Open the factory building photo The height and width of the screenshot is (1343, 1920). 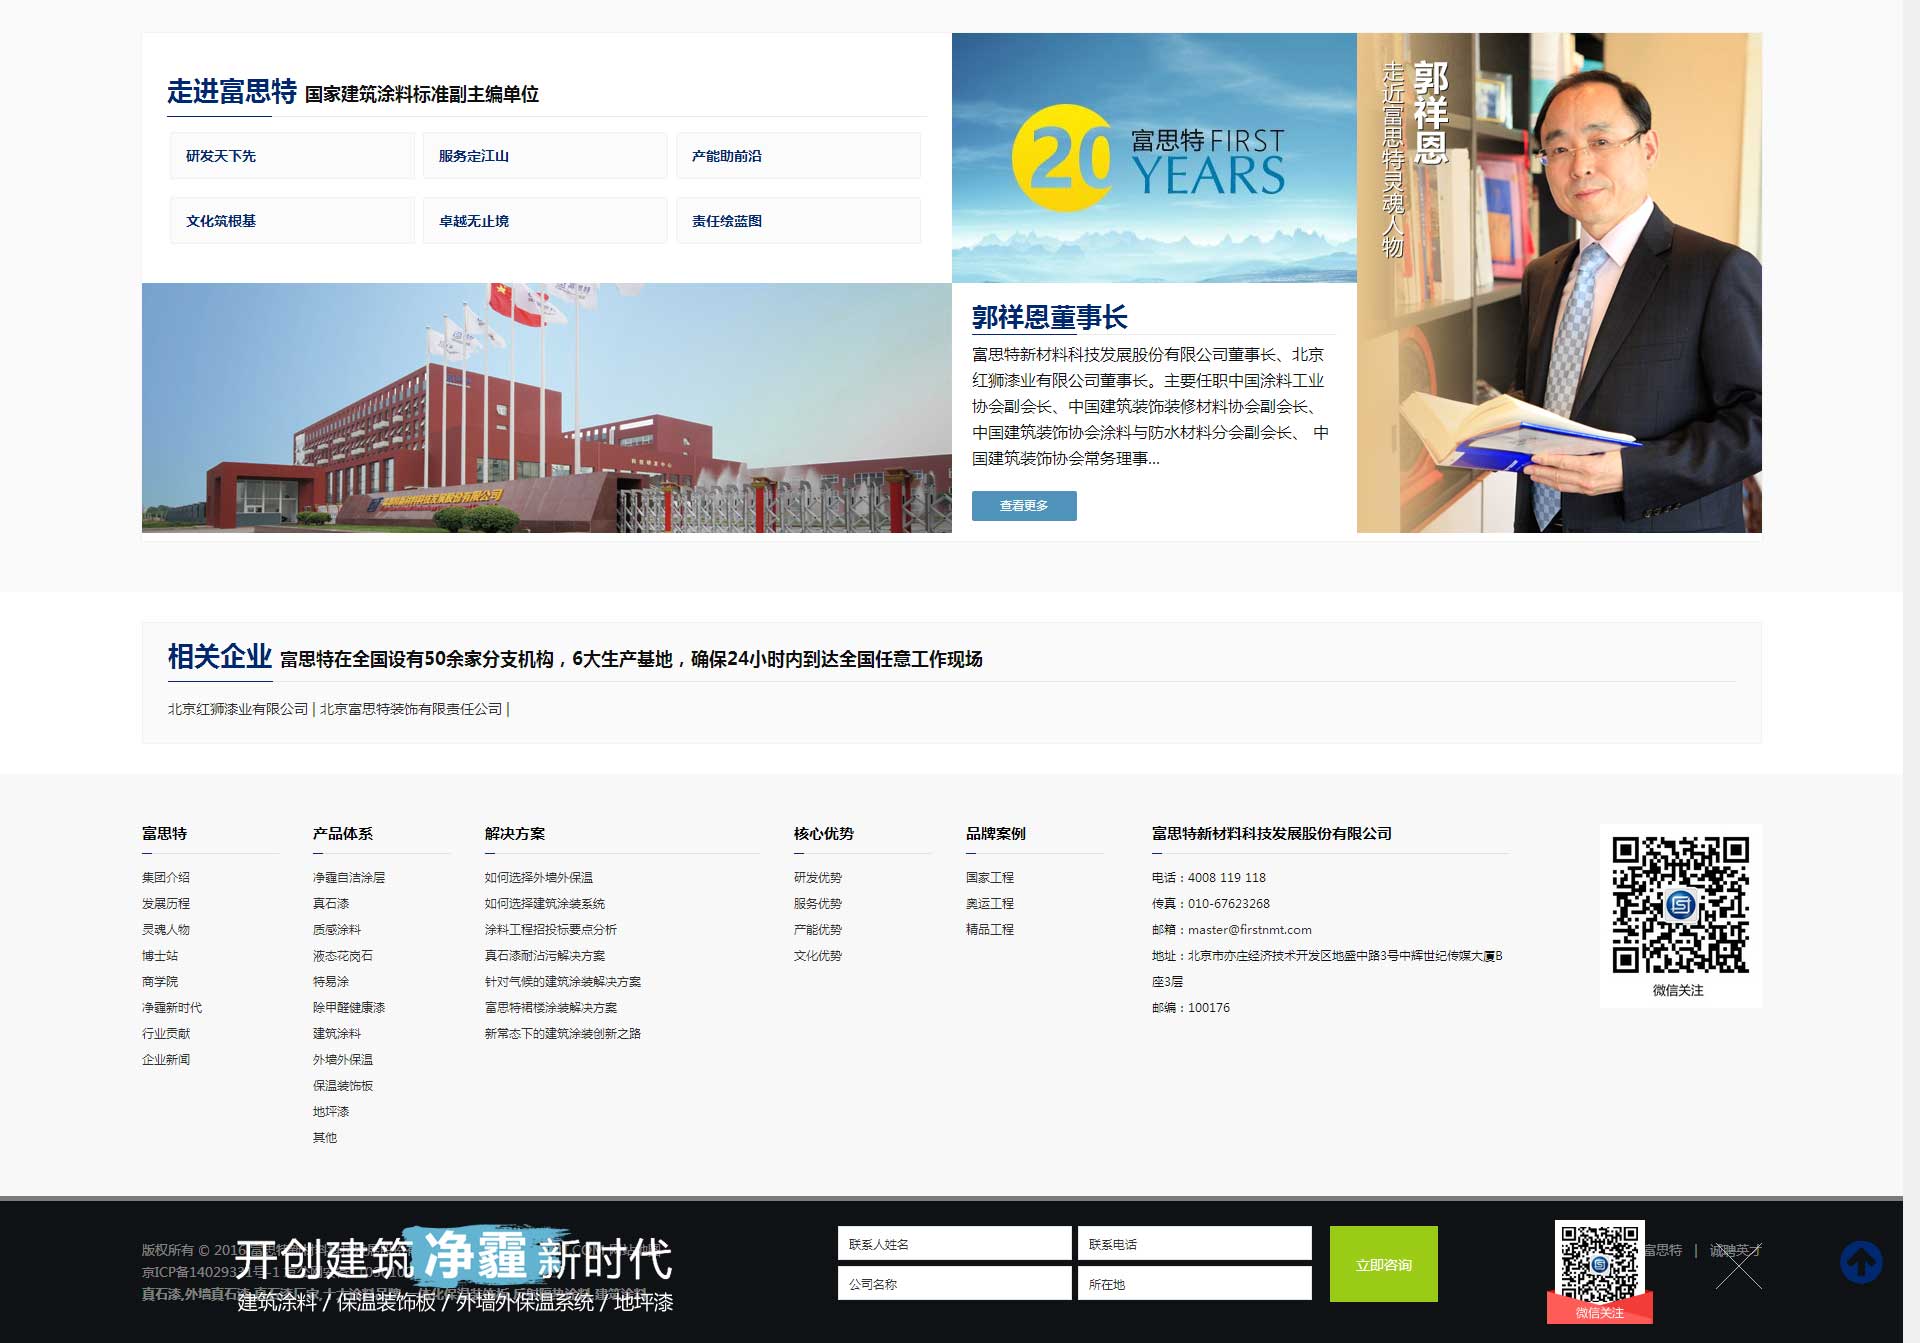(546, 408)
